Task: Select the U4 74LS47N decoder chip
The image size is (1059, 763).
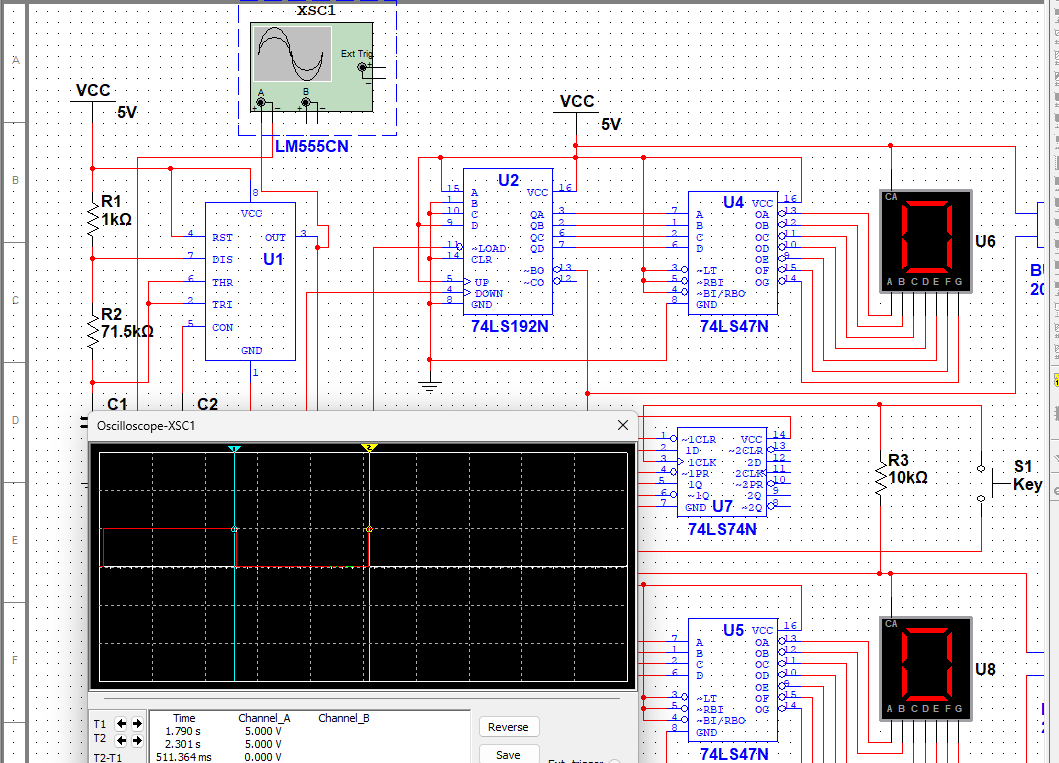Action: (x=733, y=253)
